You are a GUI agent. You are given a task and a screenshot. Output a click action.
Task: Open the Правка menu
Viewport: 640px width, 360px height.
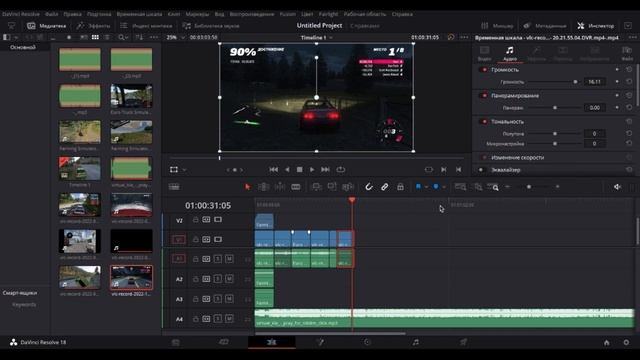click(72, 14)
